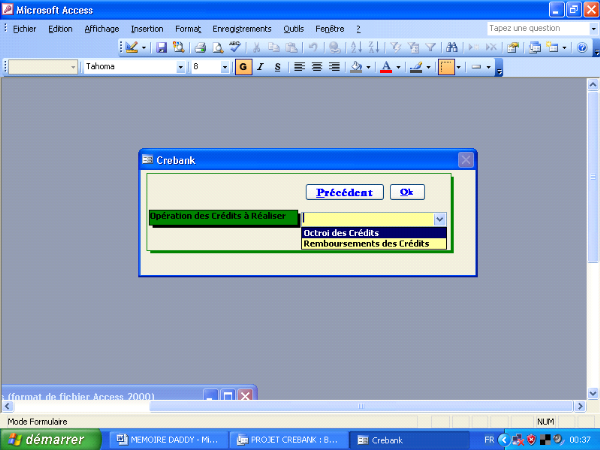Click the Opération des Crédits combo arrow
Viewport: 600px width, 450px height.
(439, 218)
